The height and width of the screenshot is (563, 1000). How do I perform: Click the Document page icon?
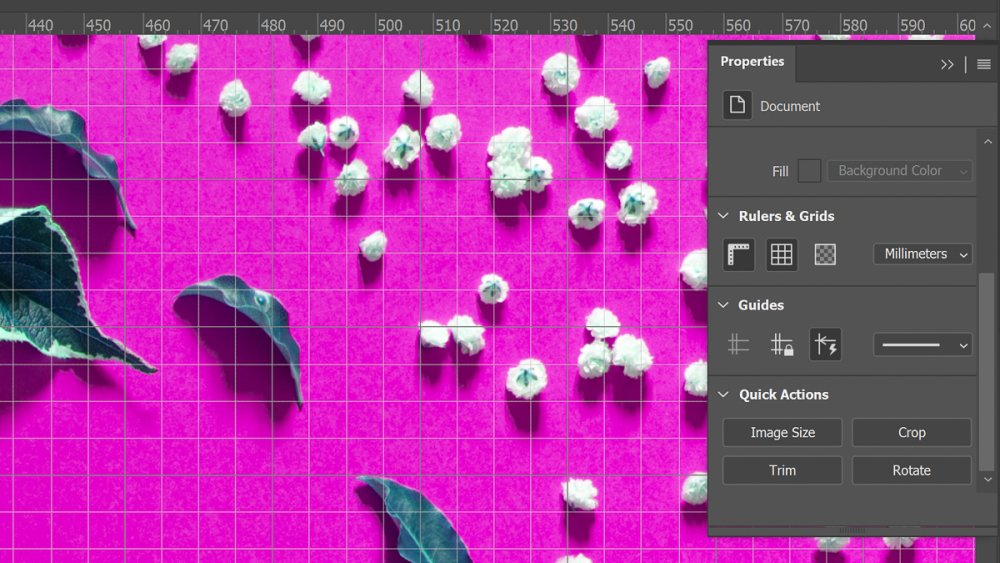click(737, 105)
